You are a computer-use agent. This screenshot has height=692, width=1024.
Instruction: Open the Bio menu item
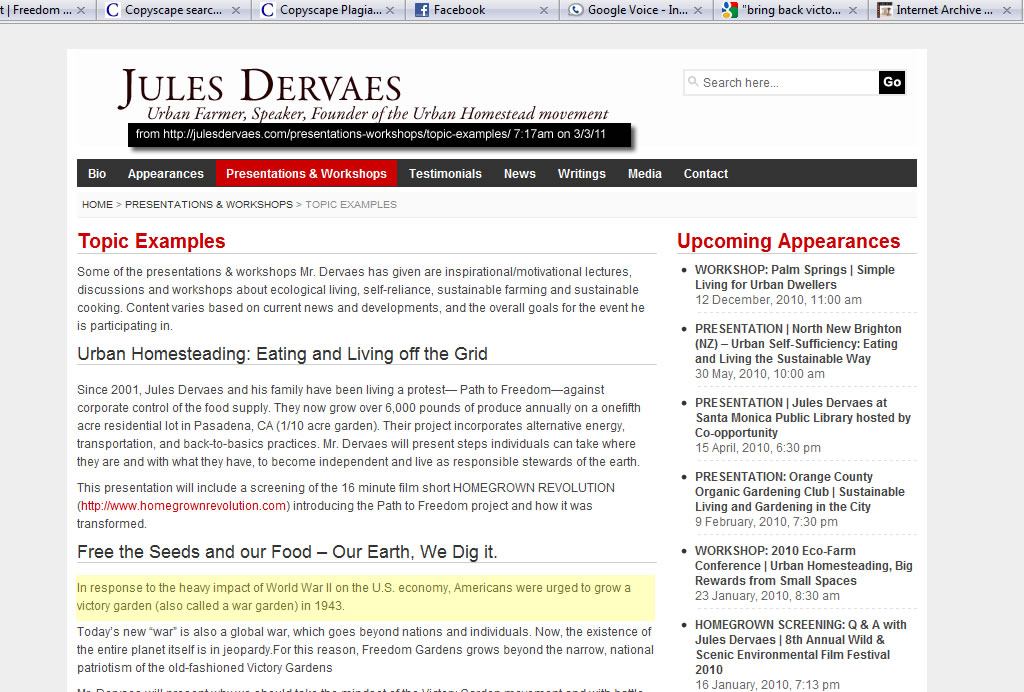pyautogui.click(x=97, y=174)
